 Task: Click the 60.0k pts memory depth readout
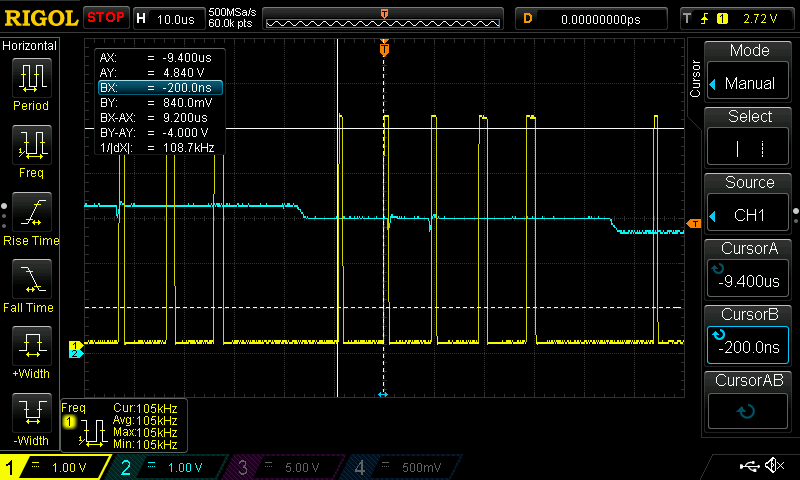point(230,23)
